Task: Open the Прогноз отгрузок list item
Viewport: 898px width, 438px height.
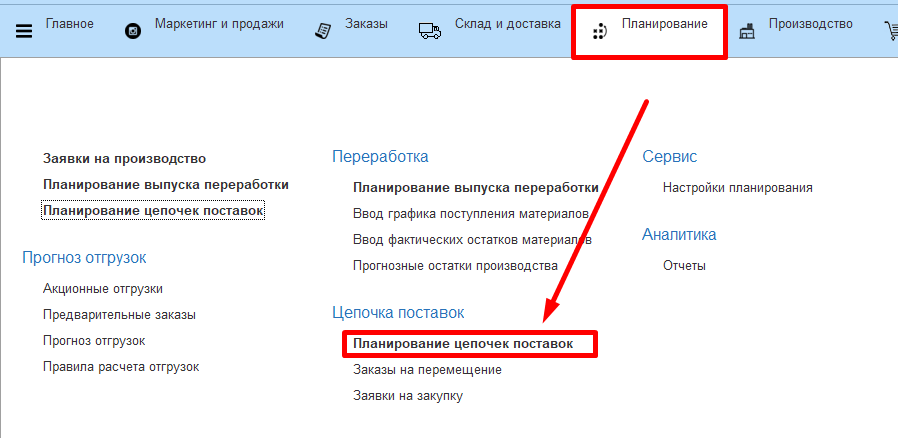Action: [x=94, y=341]
